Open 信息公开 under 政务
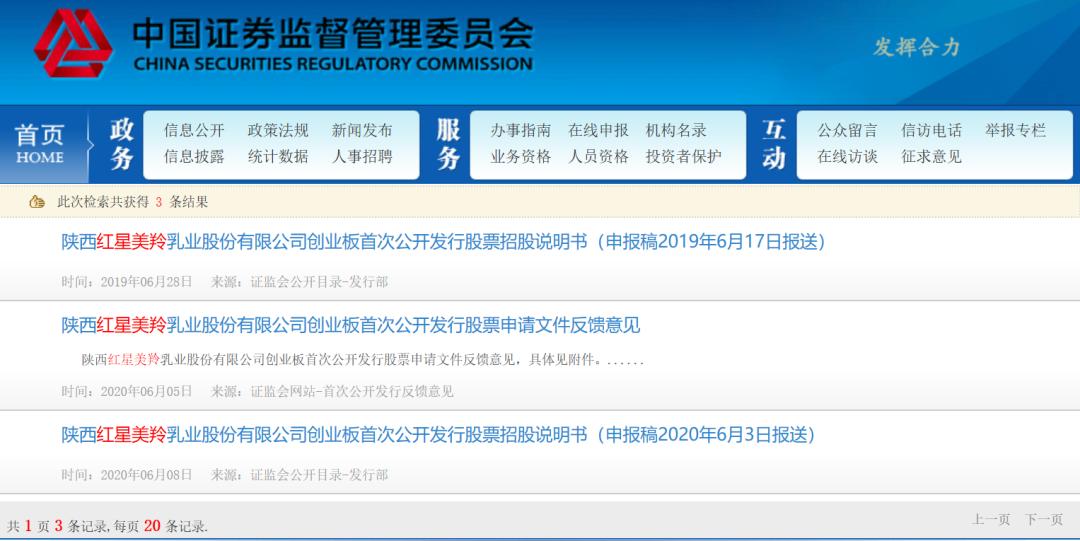 click(194, 130)
